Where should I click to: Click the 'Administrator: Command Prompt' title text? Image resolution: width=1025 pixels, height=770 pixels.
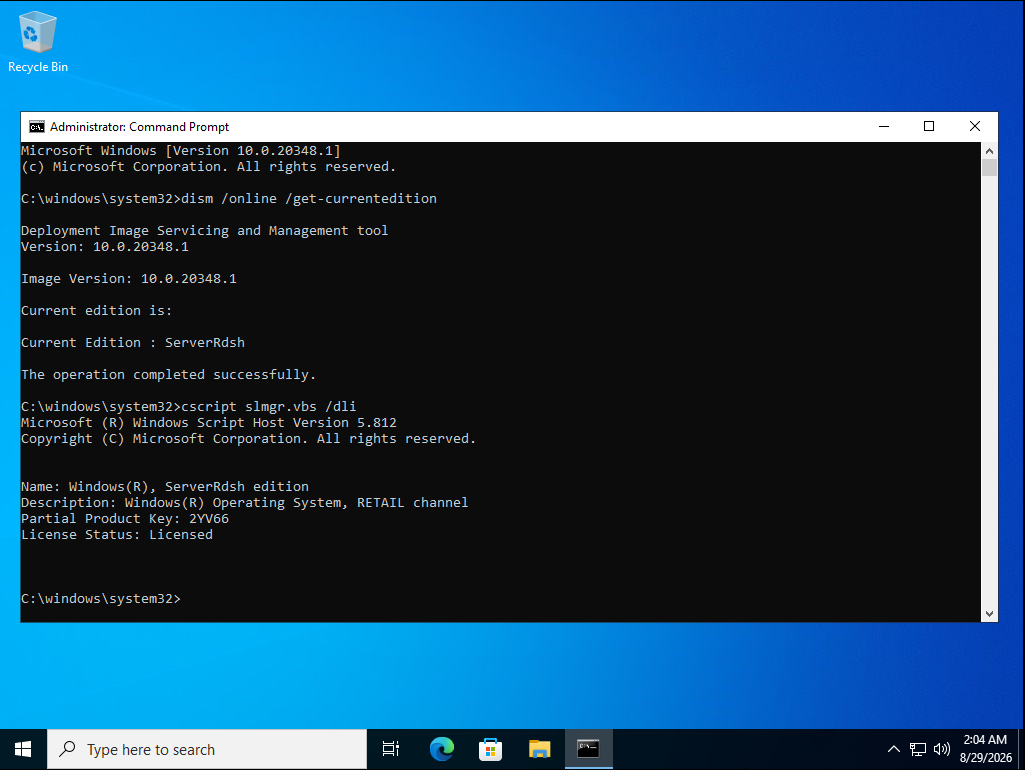pos(139,127)
